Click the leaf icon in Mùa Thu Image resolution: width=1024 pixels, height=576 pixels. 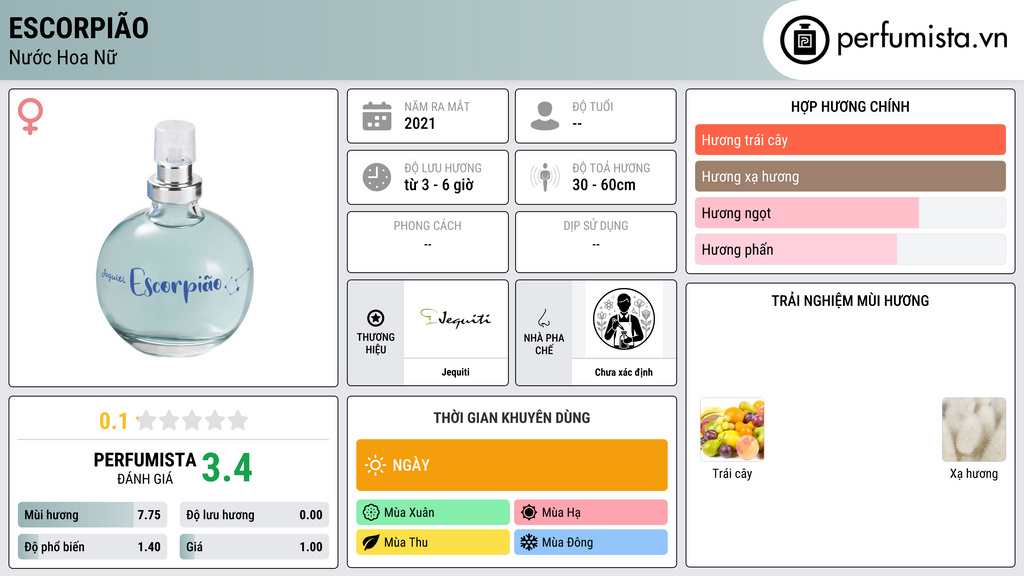371,542
